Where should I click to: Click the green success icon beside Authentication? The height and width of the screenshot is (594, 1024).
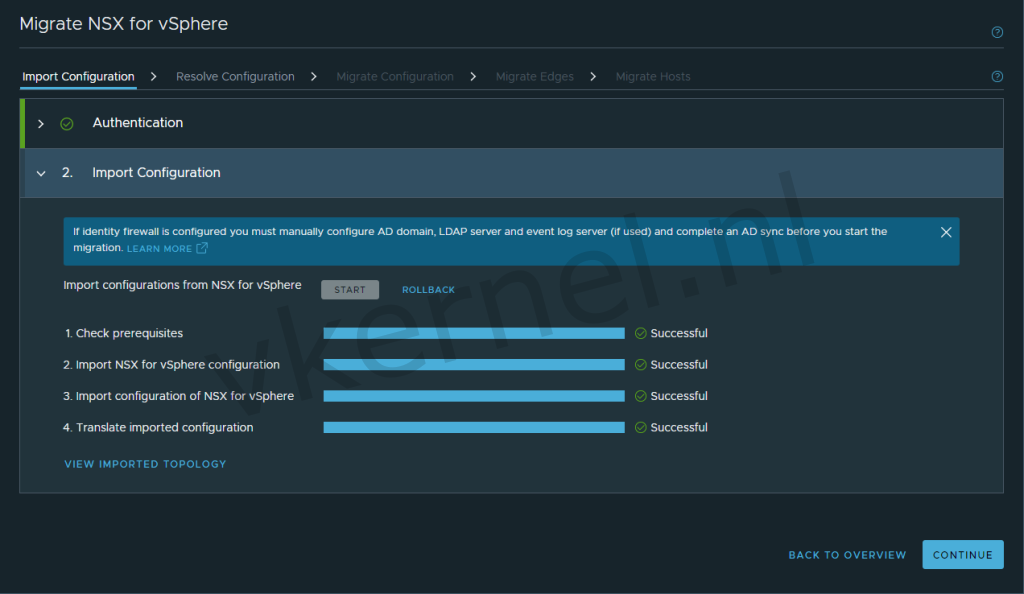[x=66, y=123]
